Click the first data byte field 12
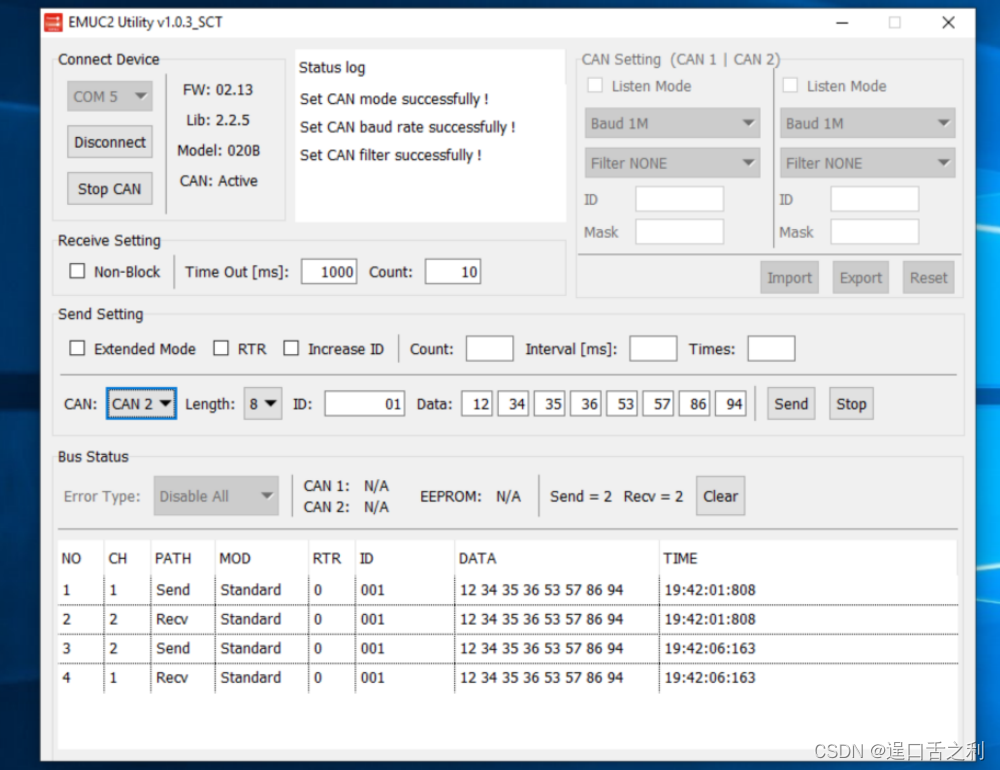 coord(477,404)
